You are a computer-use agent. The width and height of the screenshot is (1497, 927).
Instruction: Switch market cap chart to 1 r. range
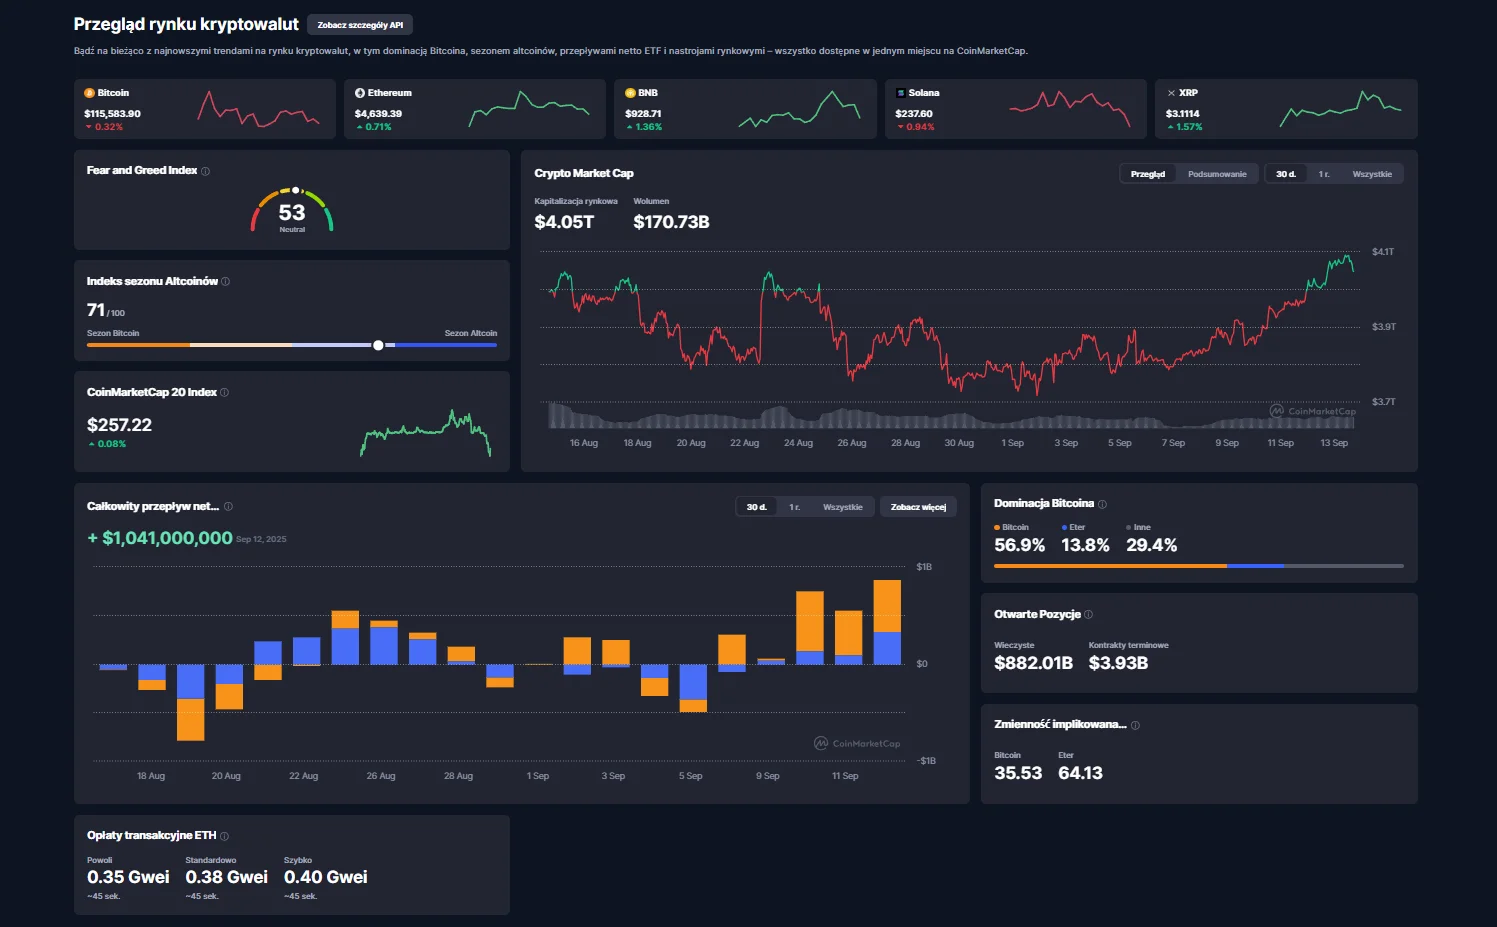click(x=1324, y=174)
